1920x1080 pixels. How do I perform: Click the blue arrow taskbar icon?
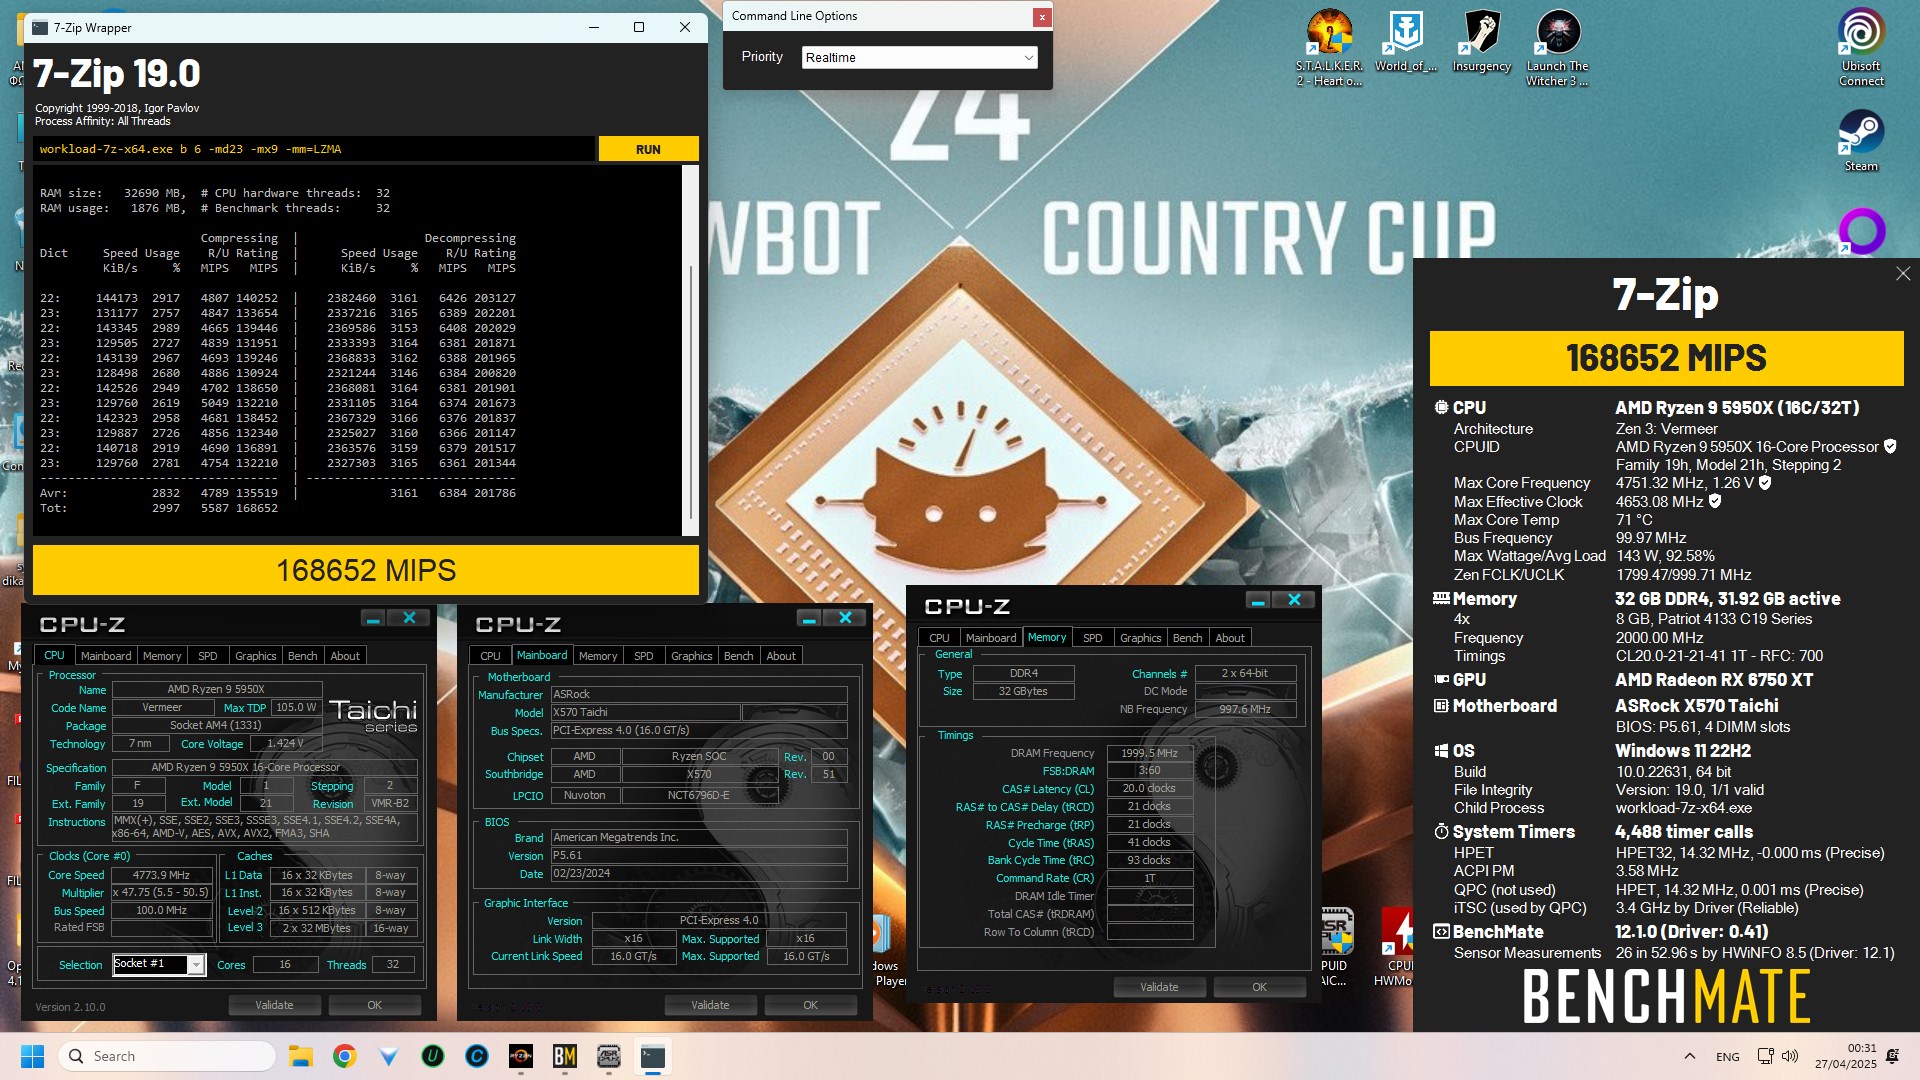click(x=389, y=1056)
